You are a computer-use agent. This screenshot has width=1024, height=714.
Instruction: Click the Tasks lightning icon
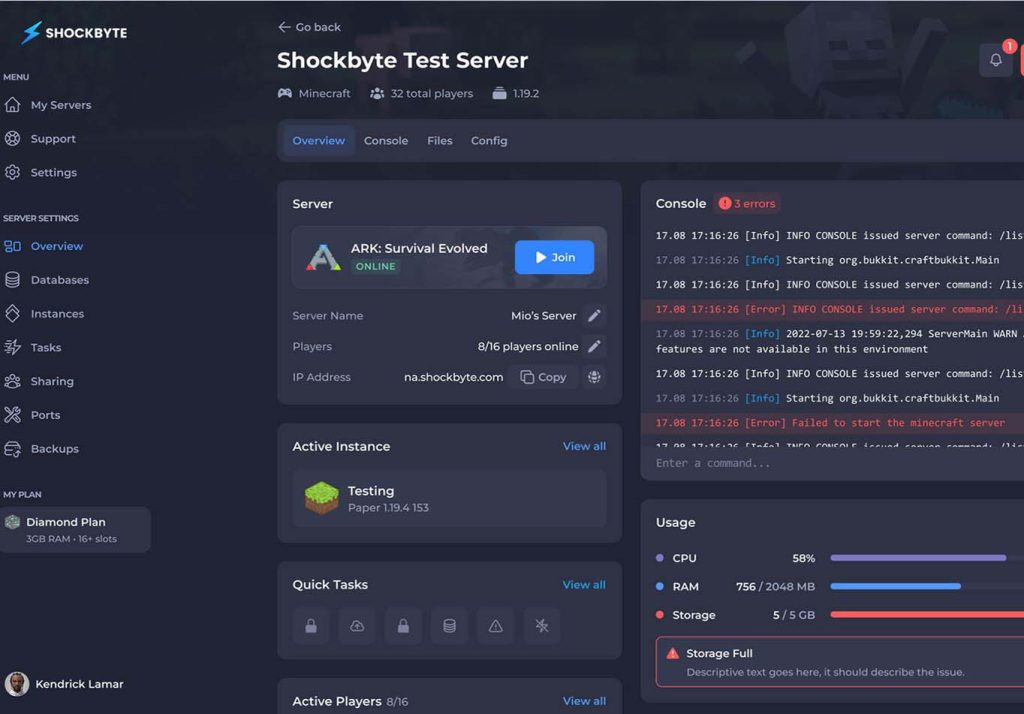pos(12,347)
